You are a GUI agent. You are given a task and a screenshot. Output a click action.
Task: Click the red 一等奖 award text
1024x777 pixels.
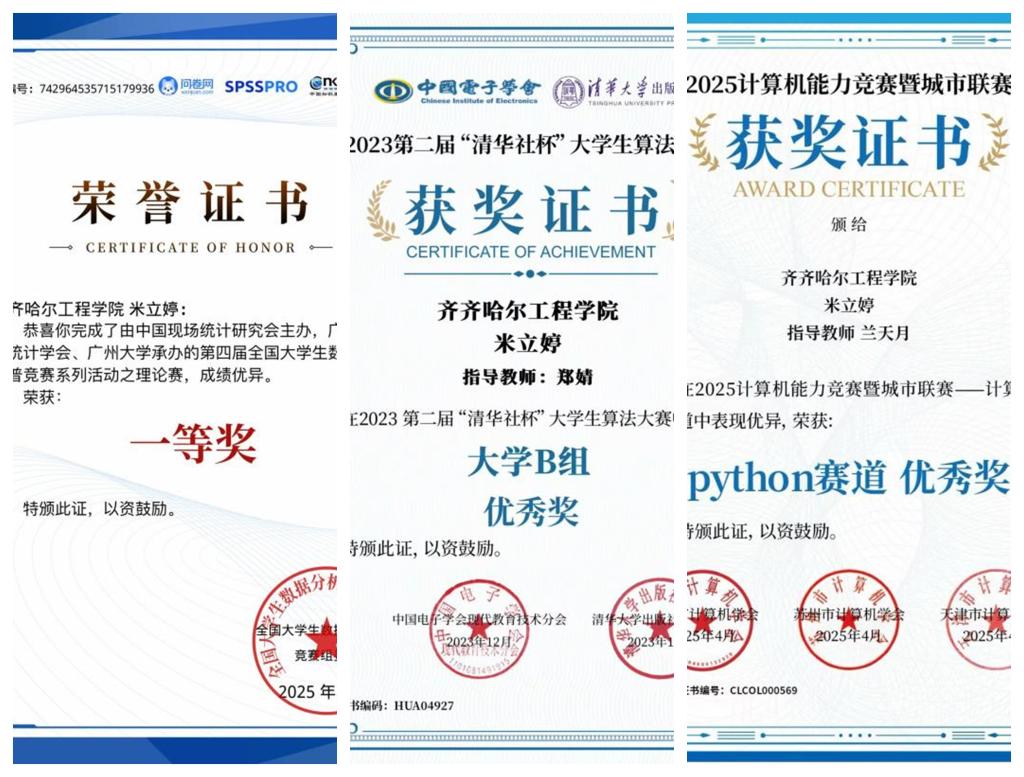[193, 443]
